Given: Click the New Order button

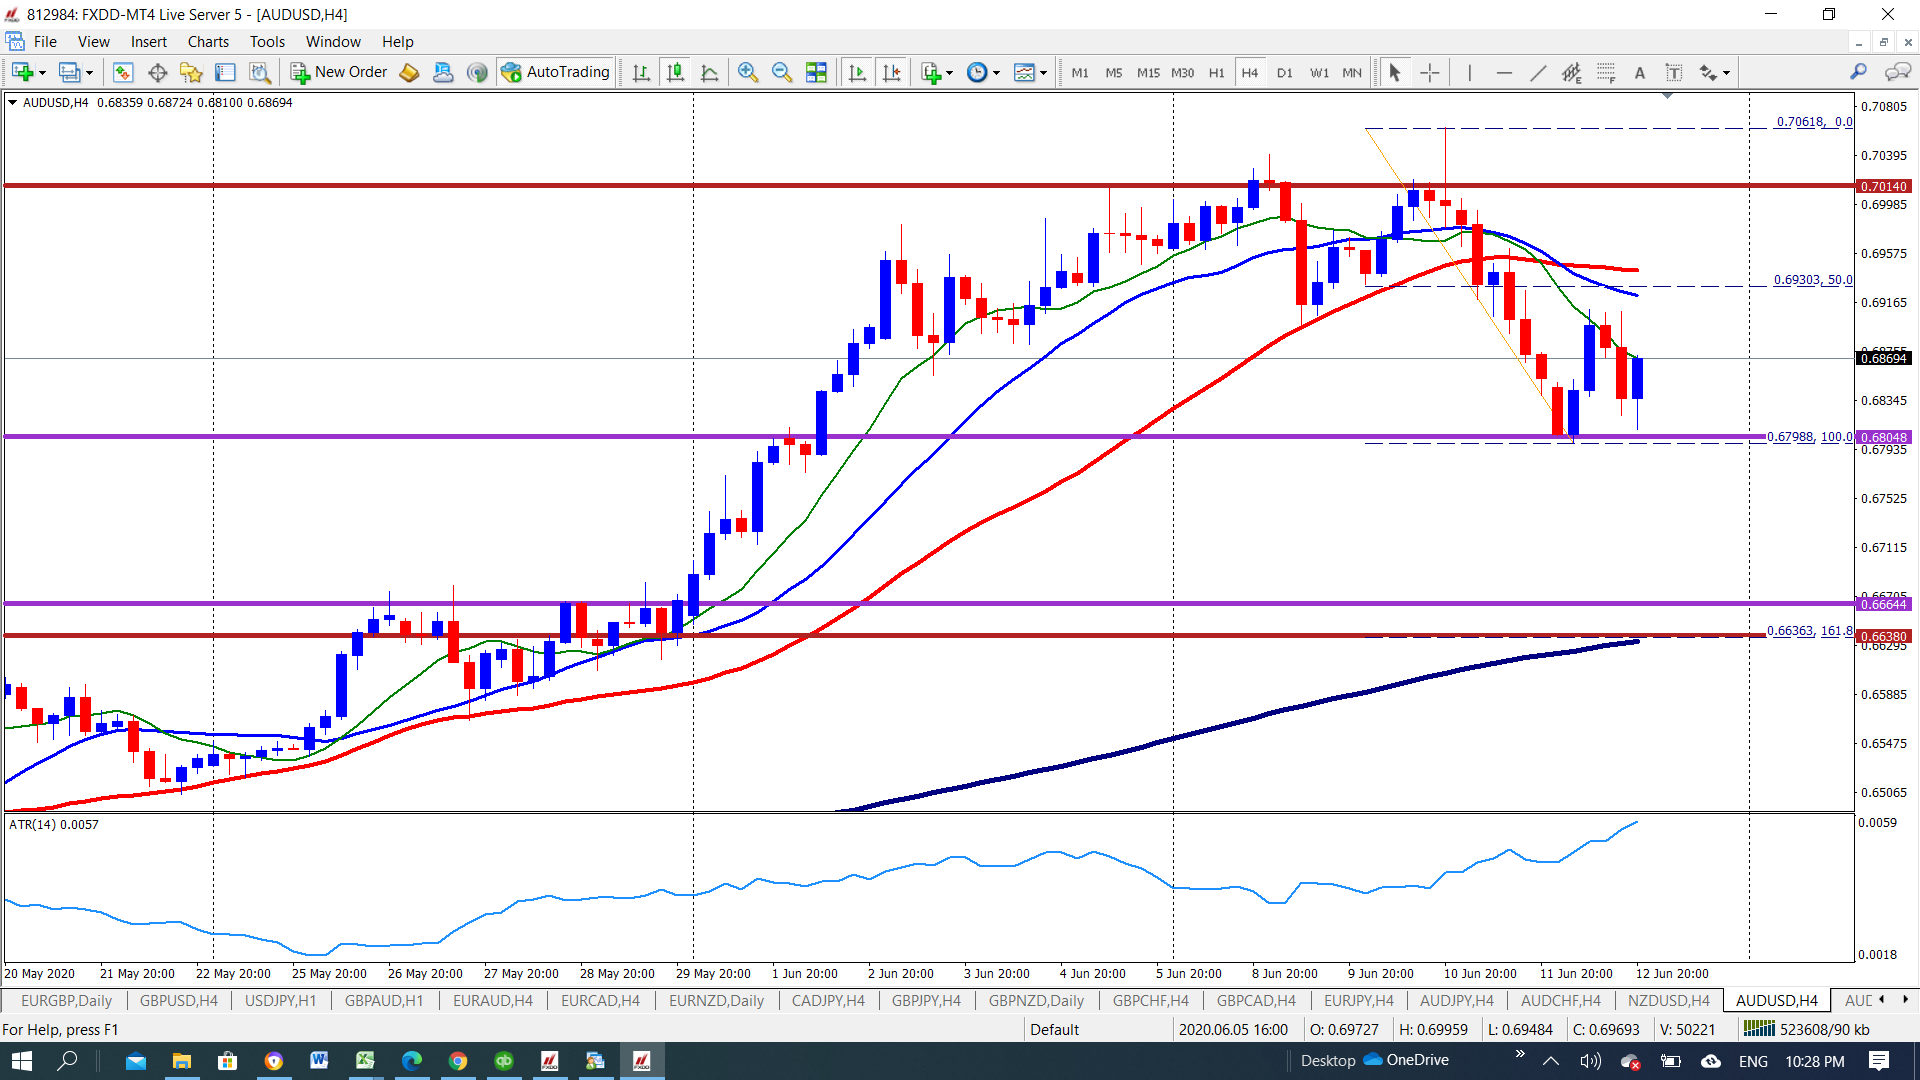Looking at the screenshot, I should click(339, 72).
